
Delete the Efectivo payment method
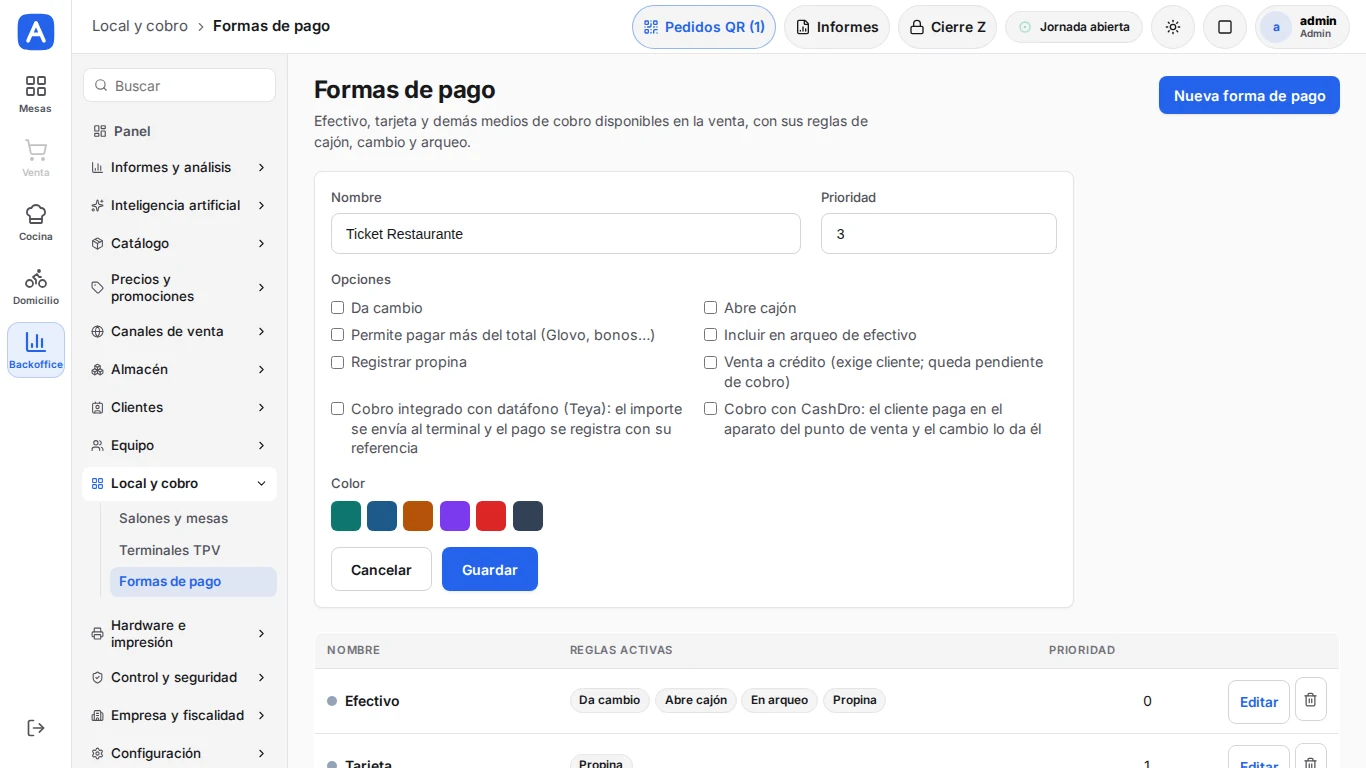[x=1311, y=700]
